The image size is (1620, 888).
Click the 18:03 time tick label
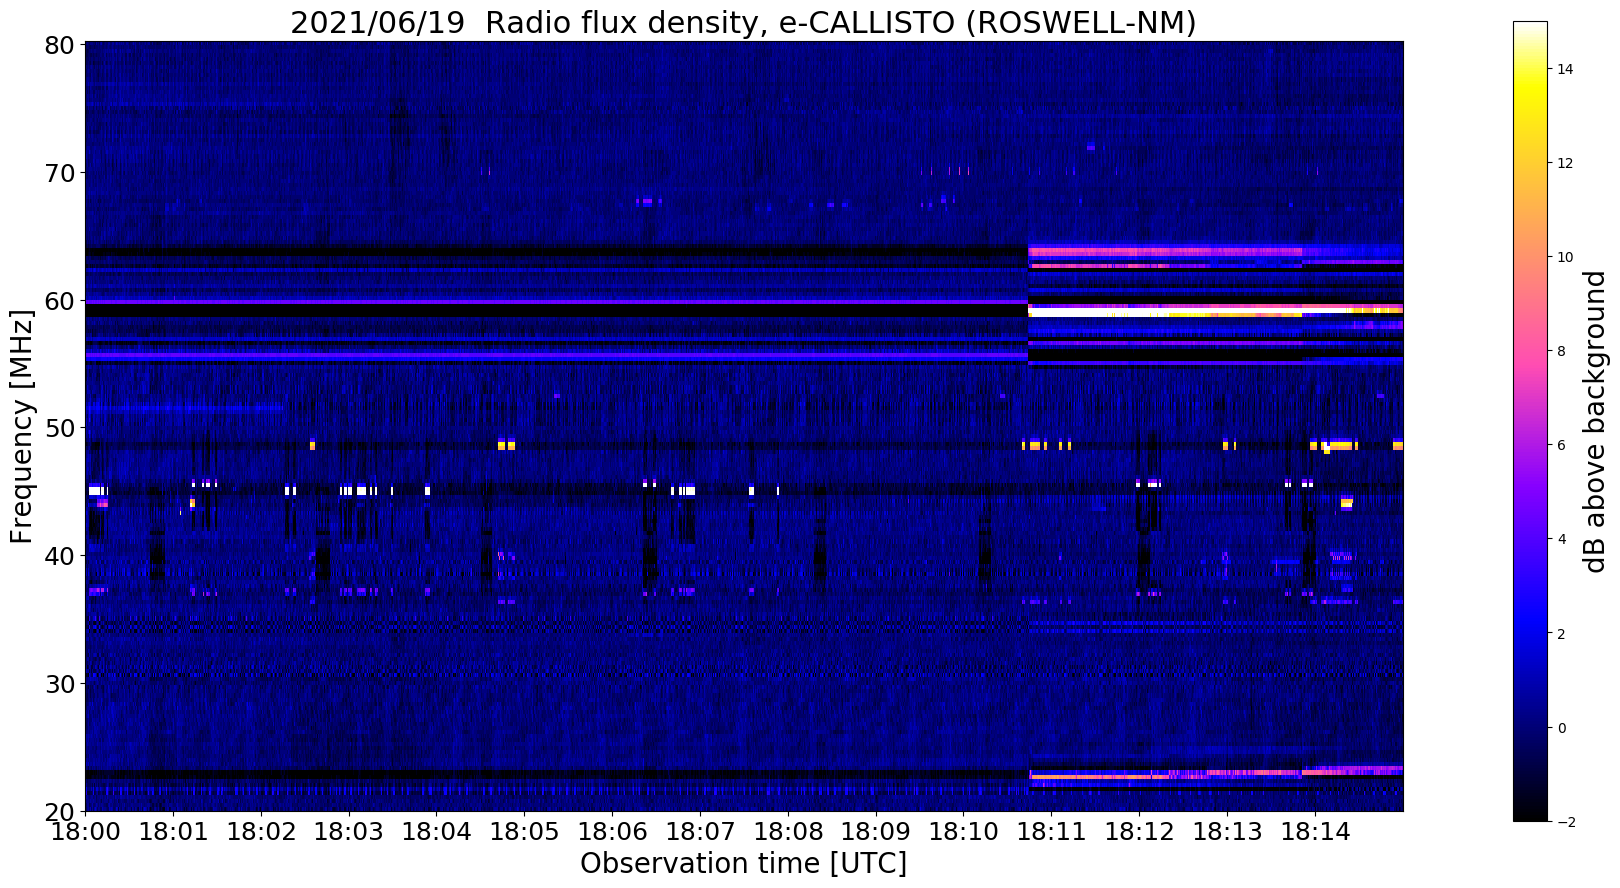click(348, 831)
